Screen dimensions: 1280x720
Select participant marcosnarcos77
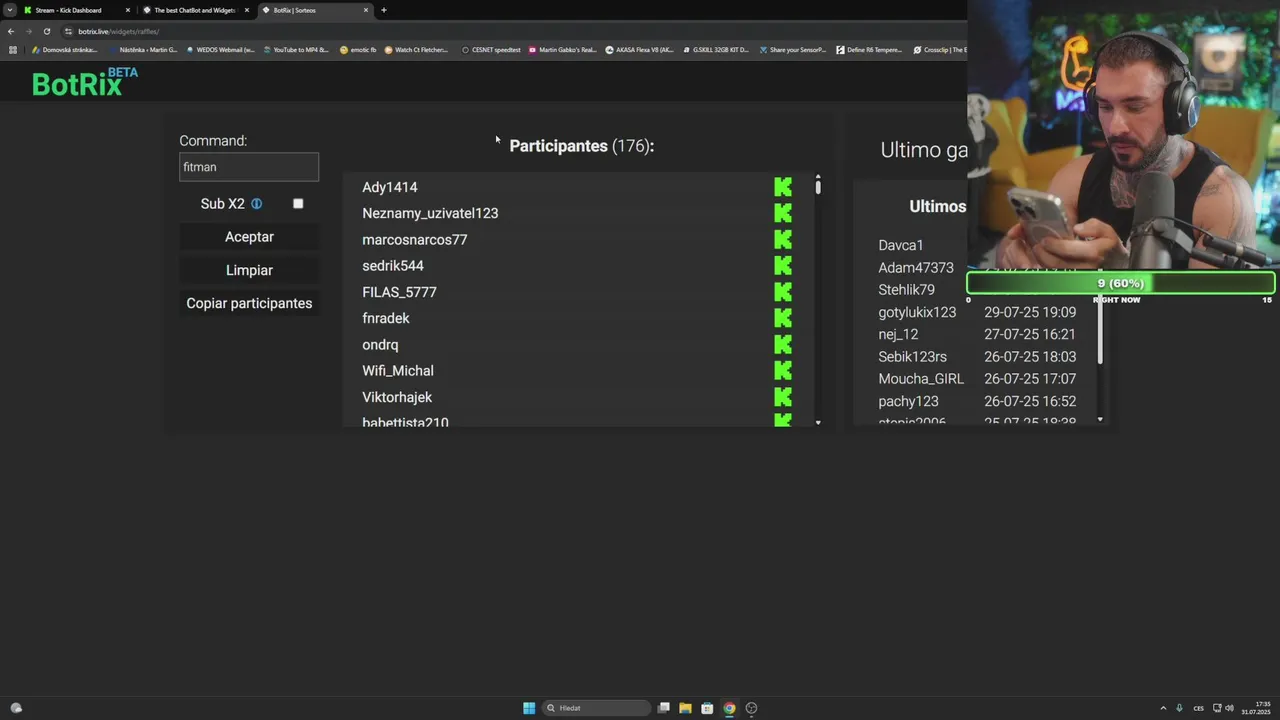[x=415, y=240]
